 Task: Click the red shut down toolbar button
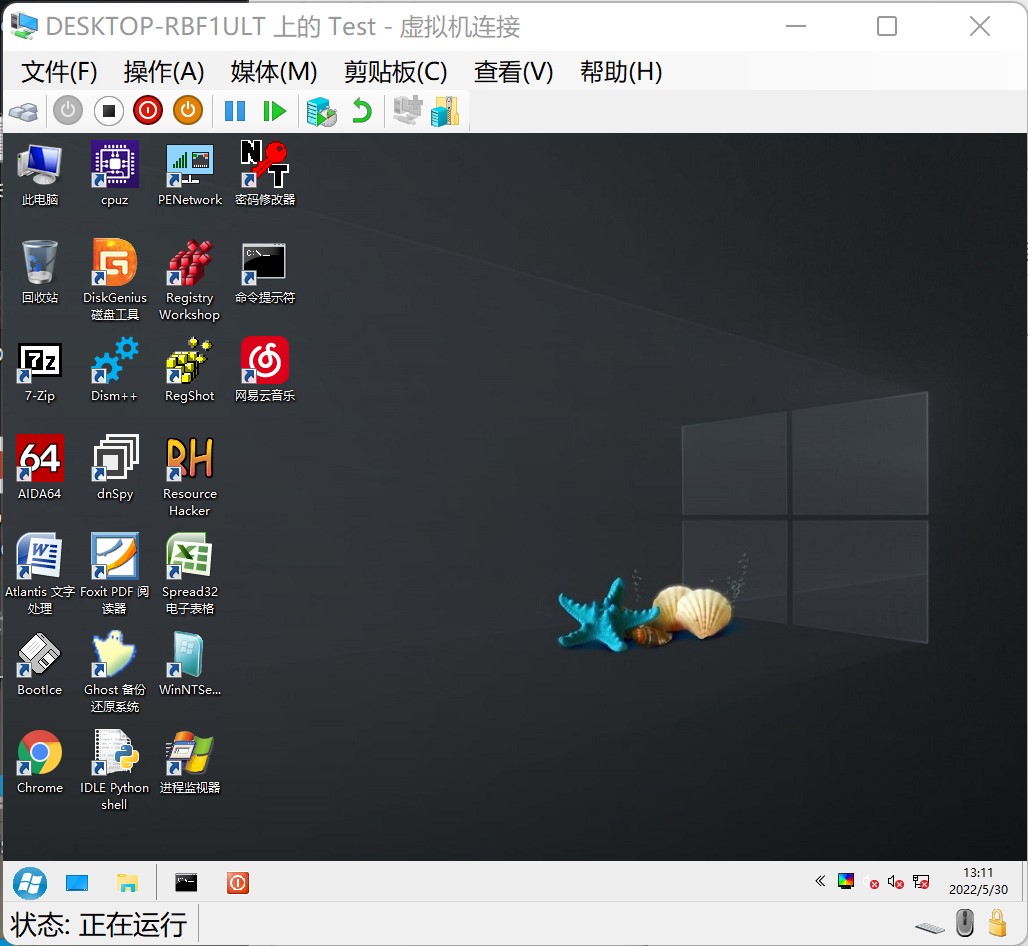(x=148, y=111)
